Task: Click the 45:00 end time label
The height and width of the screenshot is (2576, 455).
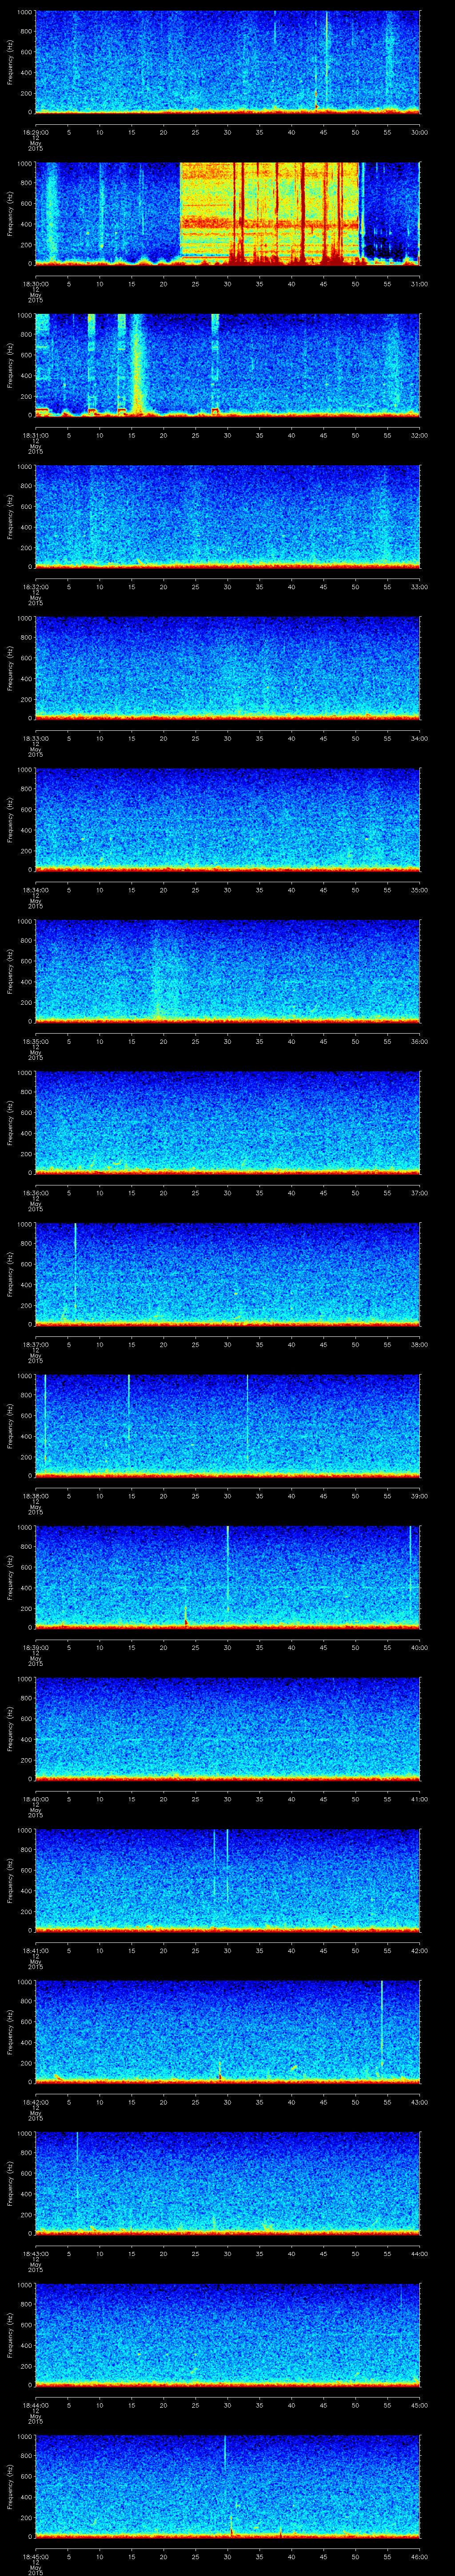Action: click(420, 2405)
